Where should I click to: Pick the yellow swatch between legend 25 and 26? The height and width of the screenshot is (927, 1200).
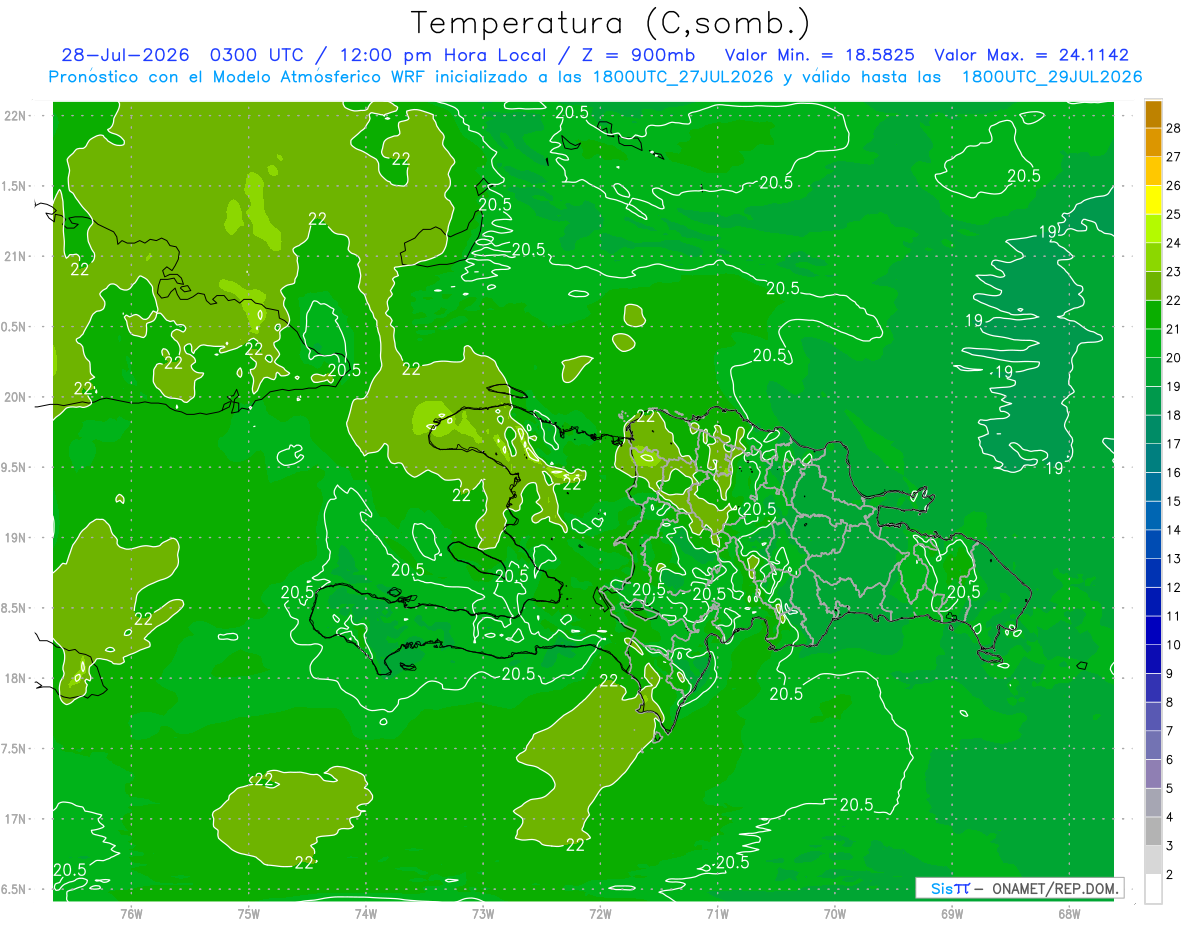click(1153, 200)
